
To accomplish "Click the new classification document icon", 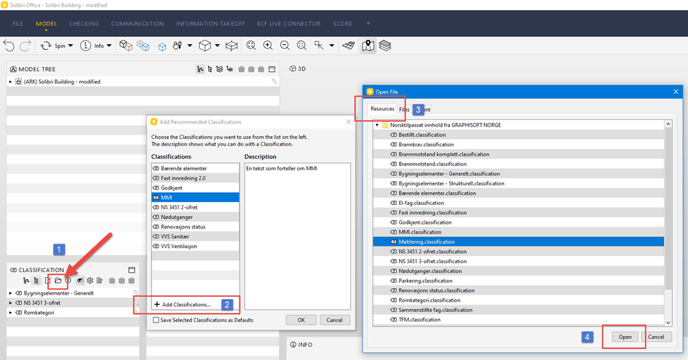I will click(48, 281).
